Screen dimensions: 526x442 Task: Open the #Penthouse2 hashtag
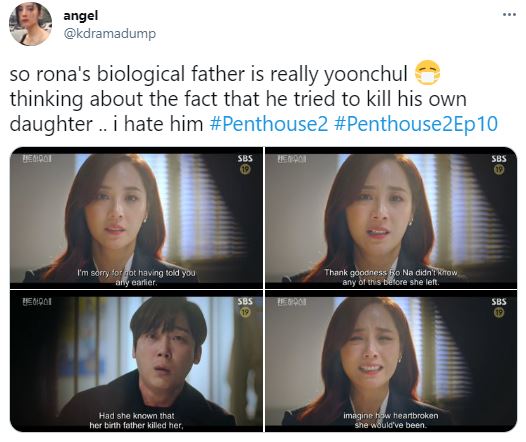268,124
